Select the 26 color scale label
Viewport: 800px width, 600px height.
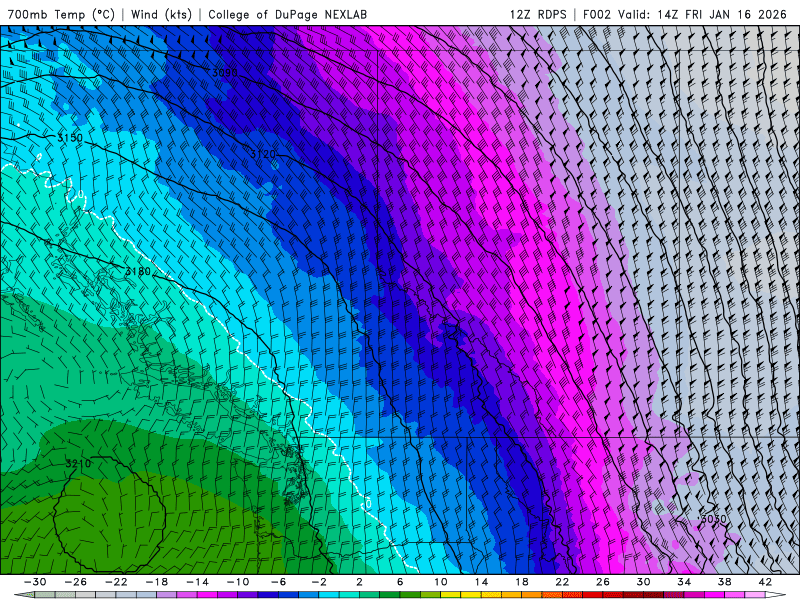coord(603,582)
